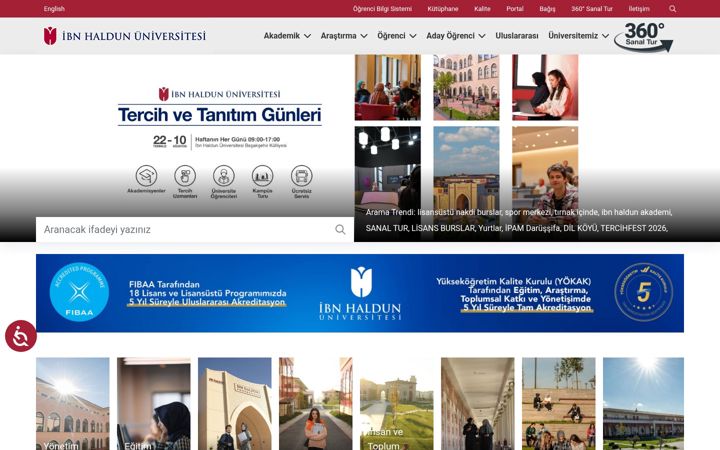Click the arched corridor thumbnail card
This screenshot has height=450, width=720.
coord(478,404)
